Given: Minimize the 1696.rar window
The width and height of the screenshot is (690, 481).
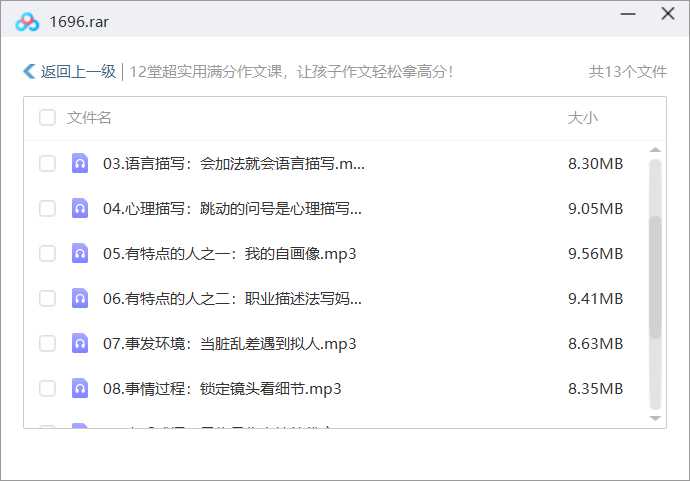Looking at the screenshot, I should (x=627, y=15).
